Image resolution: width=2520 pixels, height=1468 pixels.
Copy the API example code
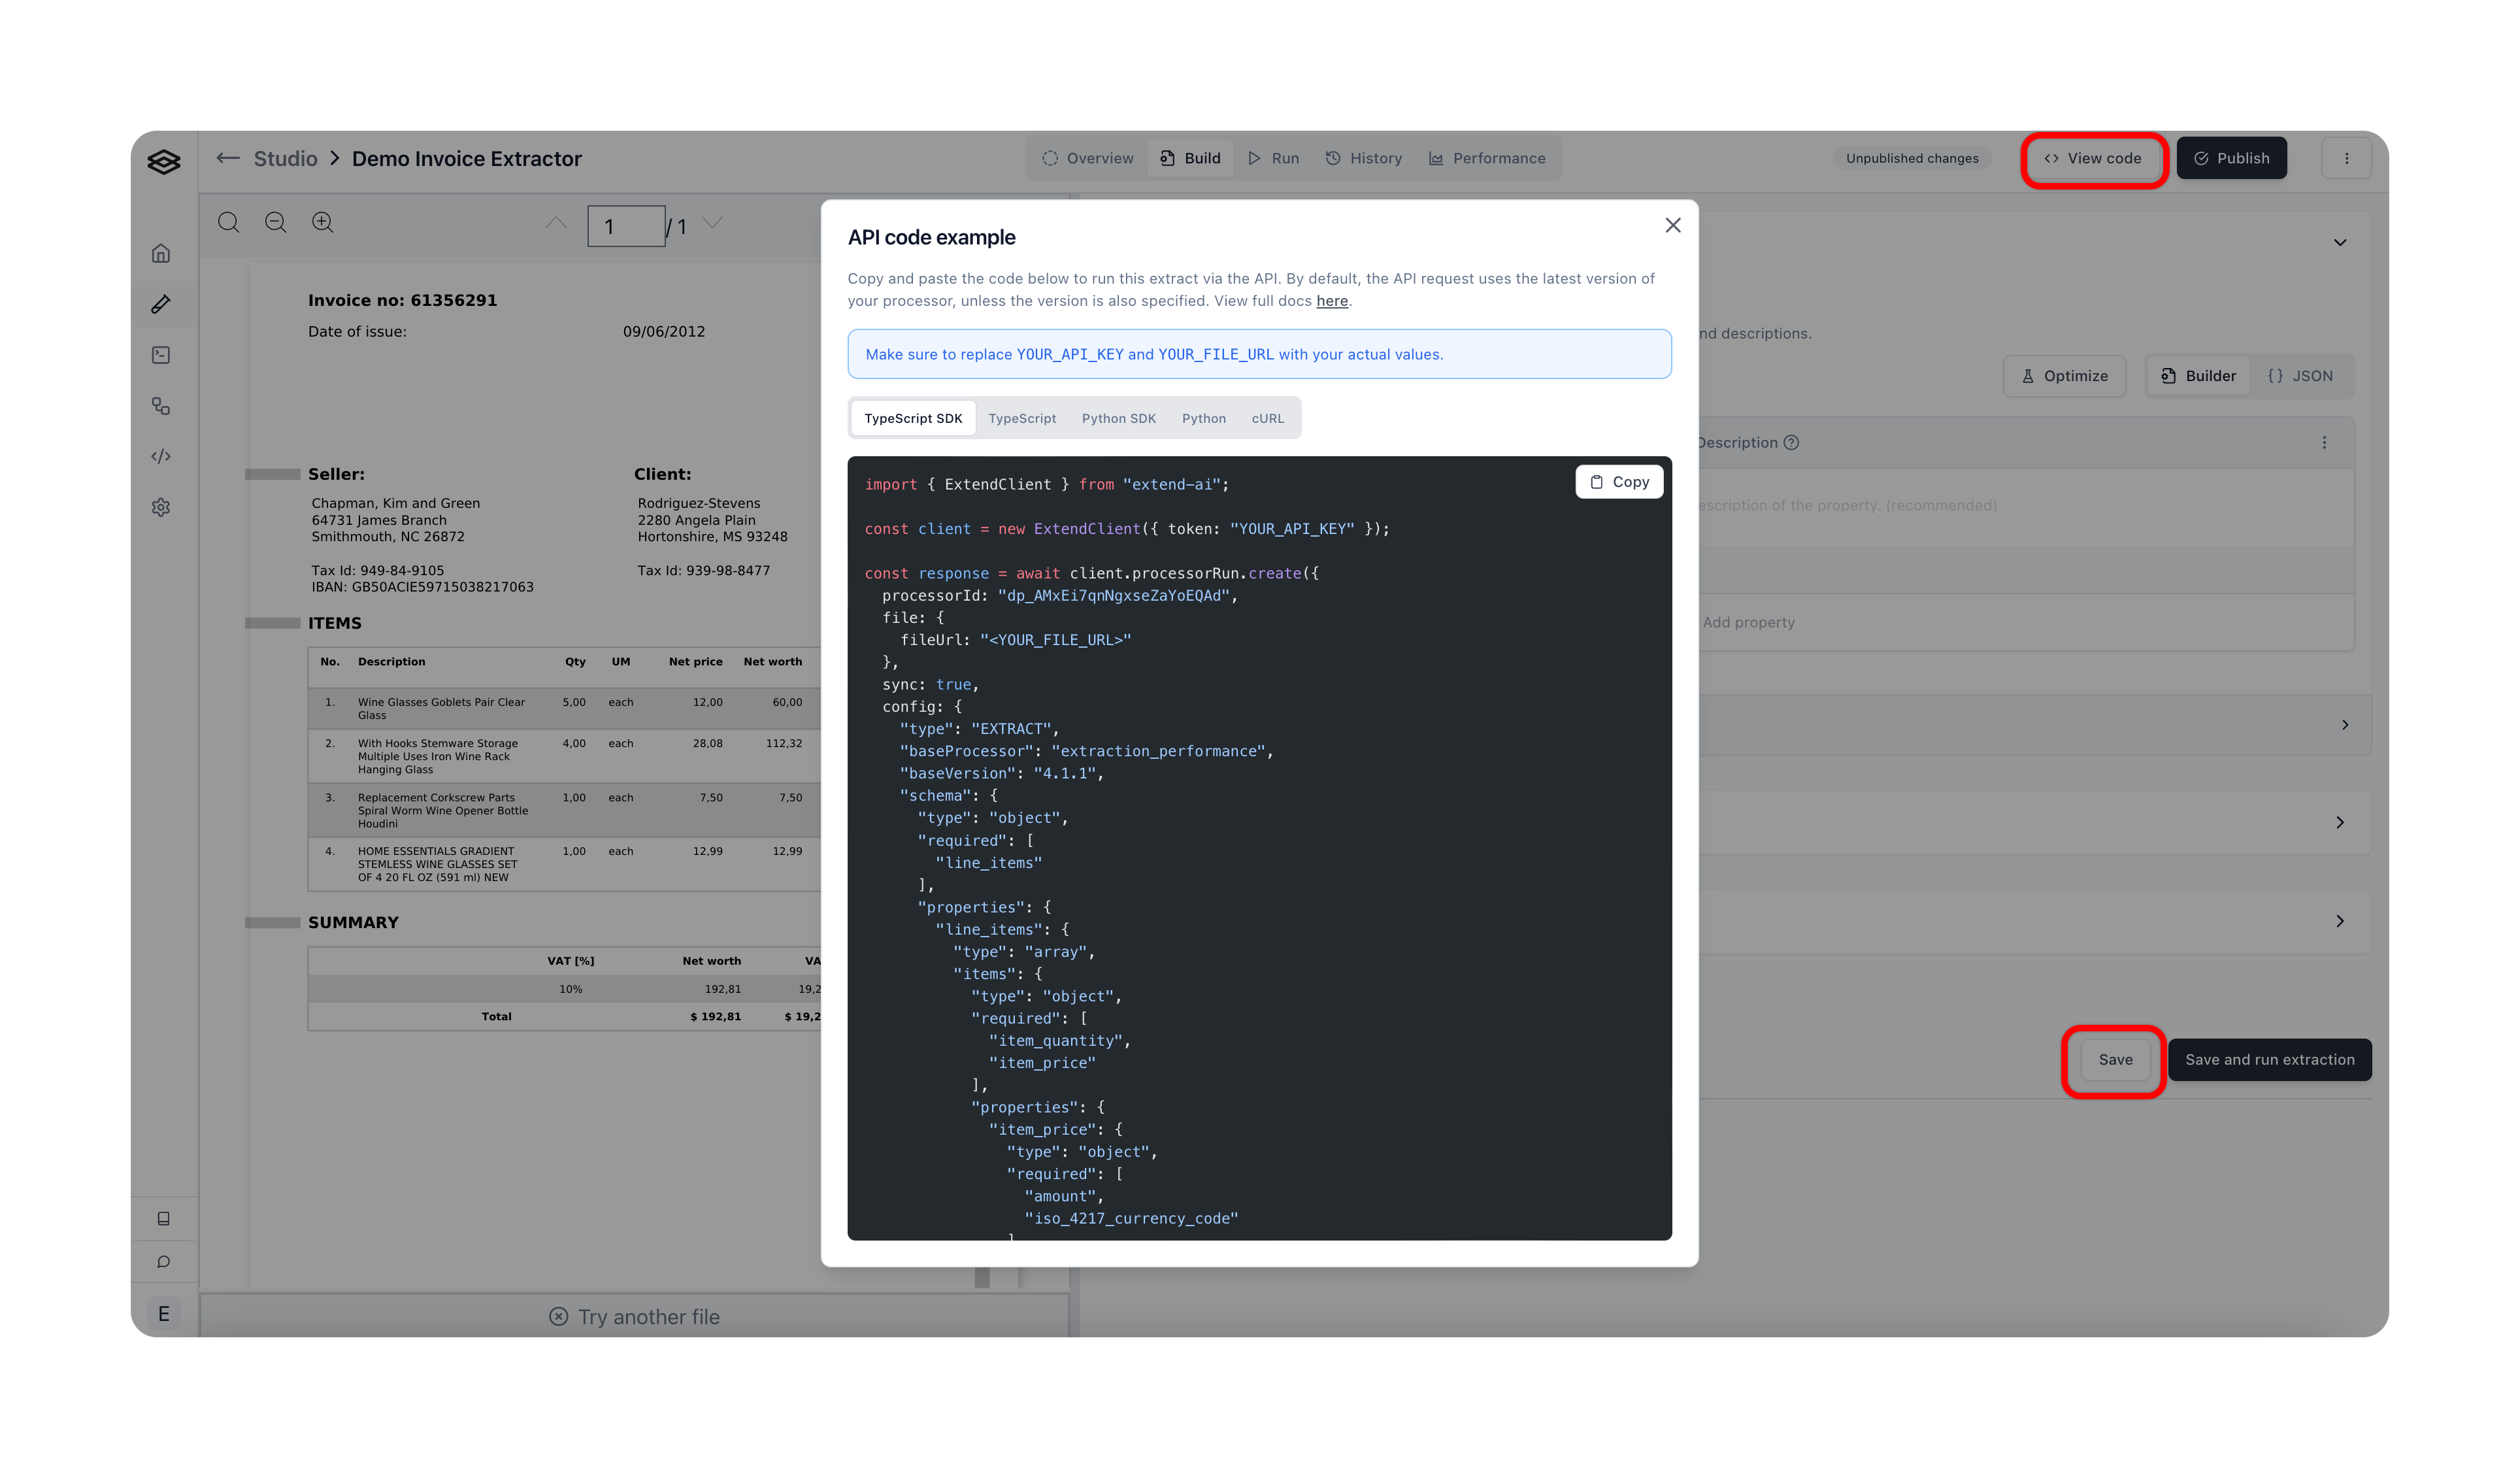click(x=1619, y=481)
